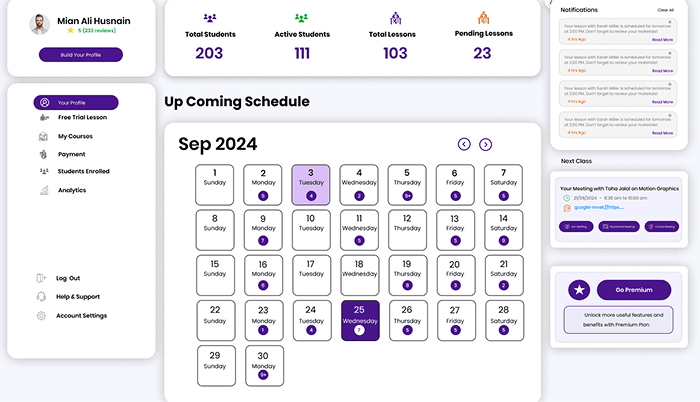700x402 pixels.
Task: Go to previous month in calendar
Action: 464,144
